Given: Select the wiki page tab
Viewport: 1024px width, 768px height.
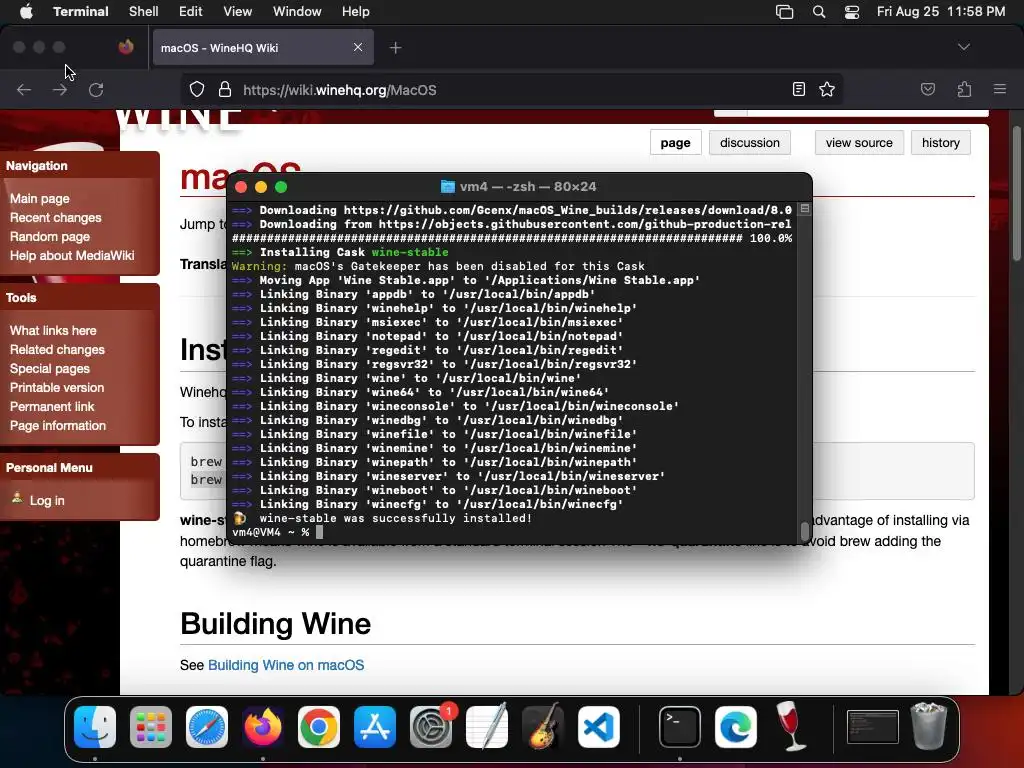Looking at the screenshot, I should click(x=675, y=142).
